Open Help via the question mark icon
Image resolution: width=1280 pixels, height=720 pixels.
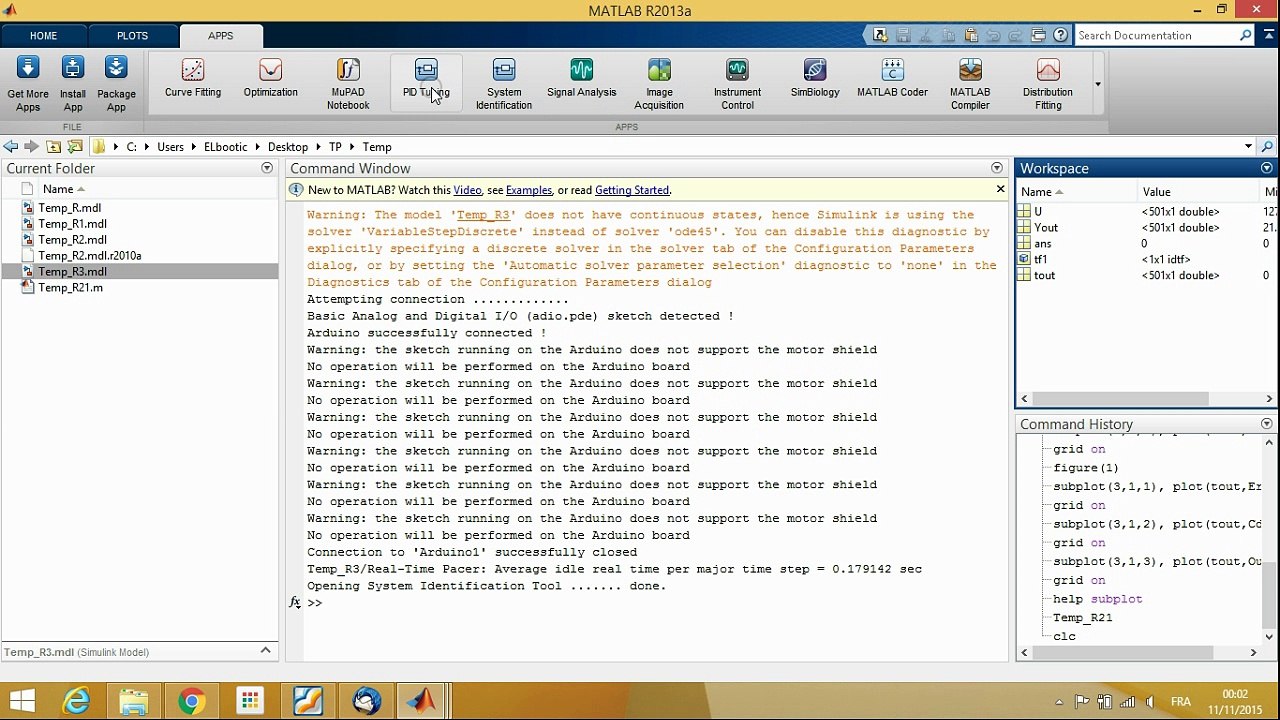(1060, 35)
